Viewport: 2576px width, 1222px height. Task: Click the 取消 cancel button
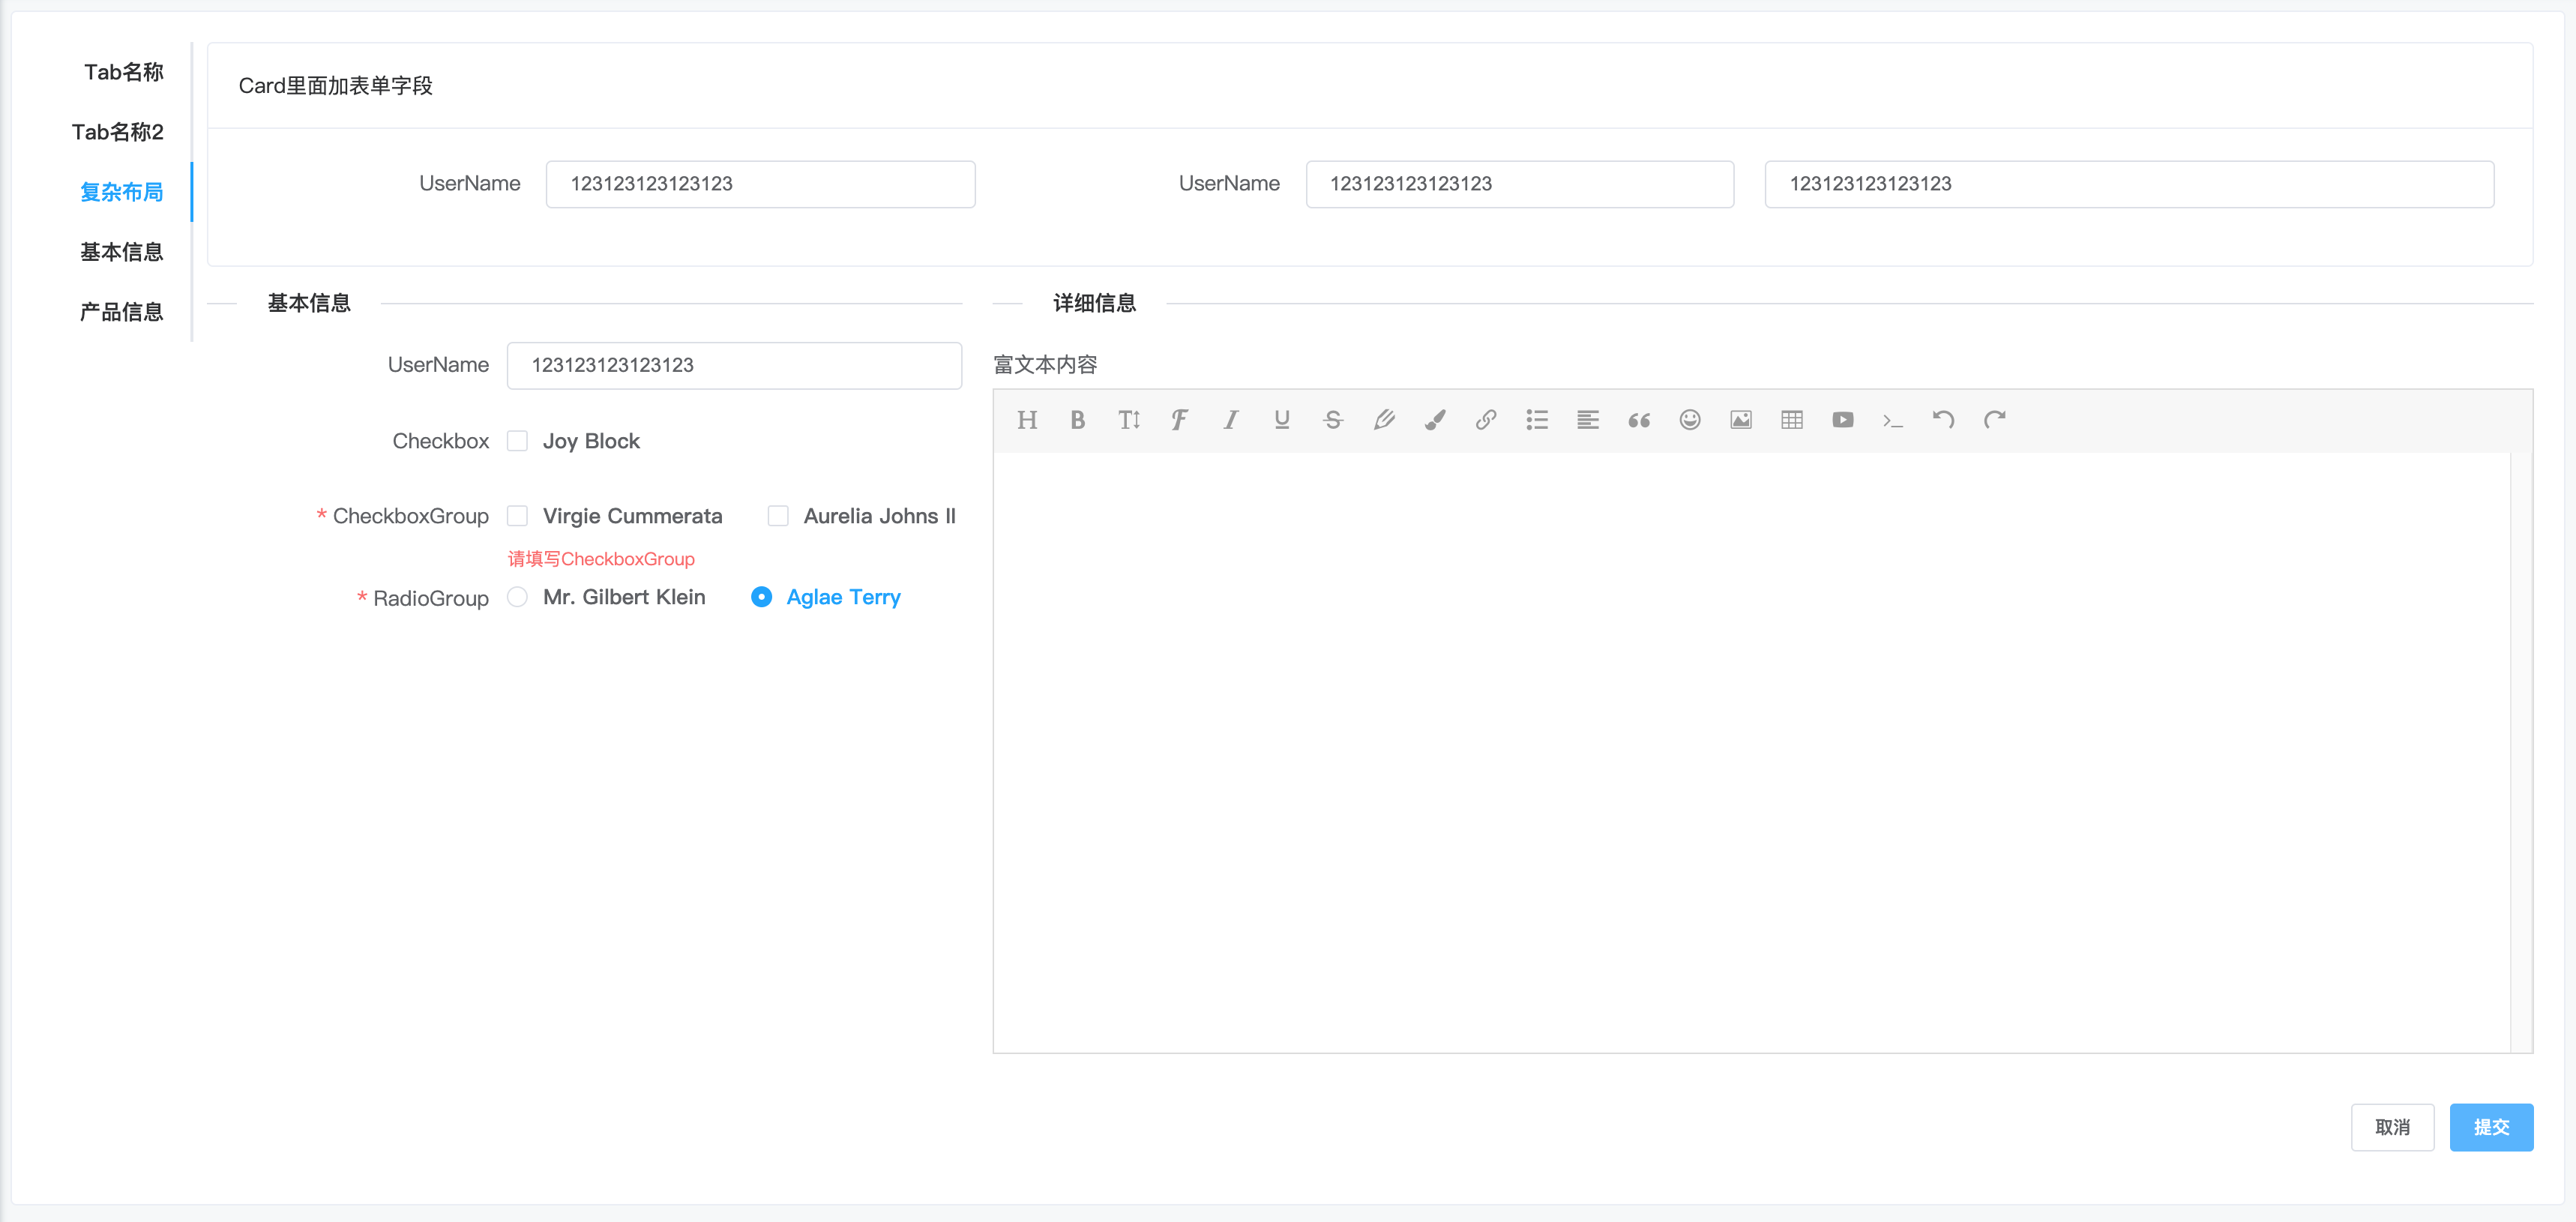pos(2391,1127)
